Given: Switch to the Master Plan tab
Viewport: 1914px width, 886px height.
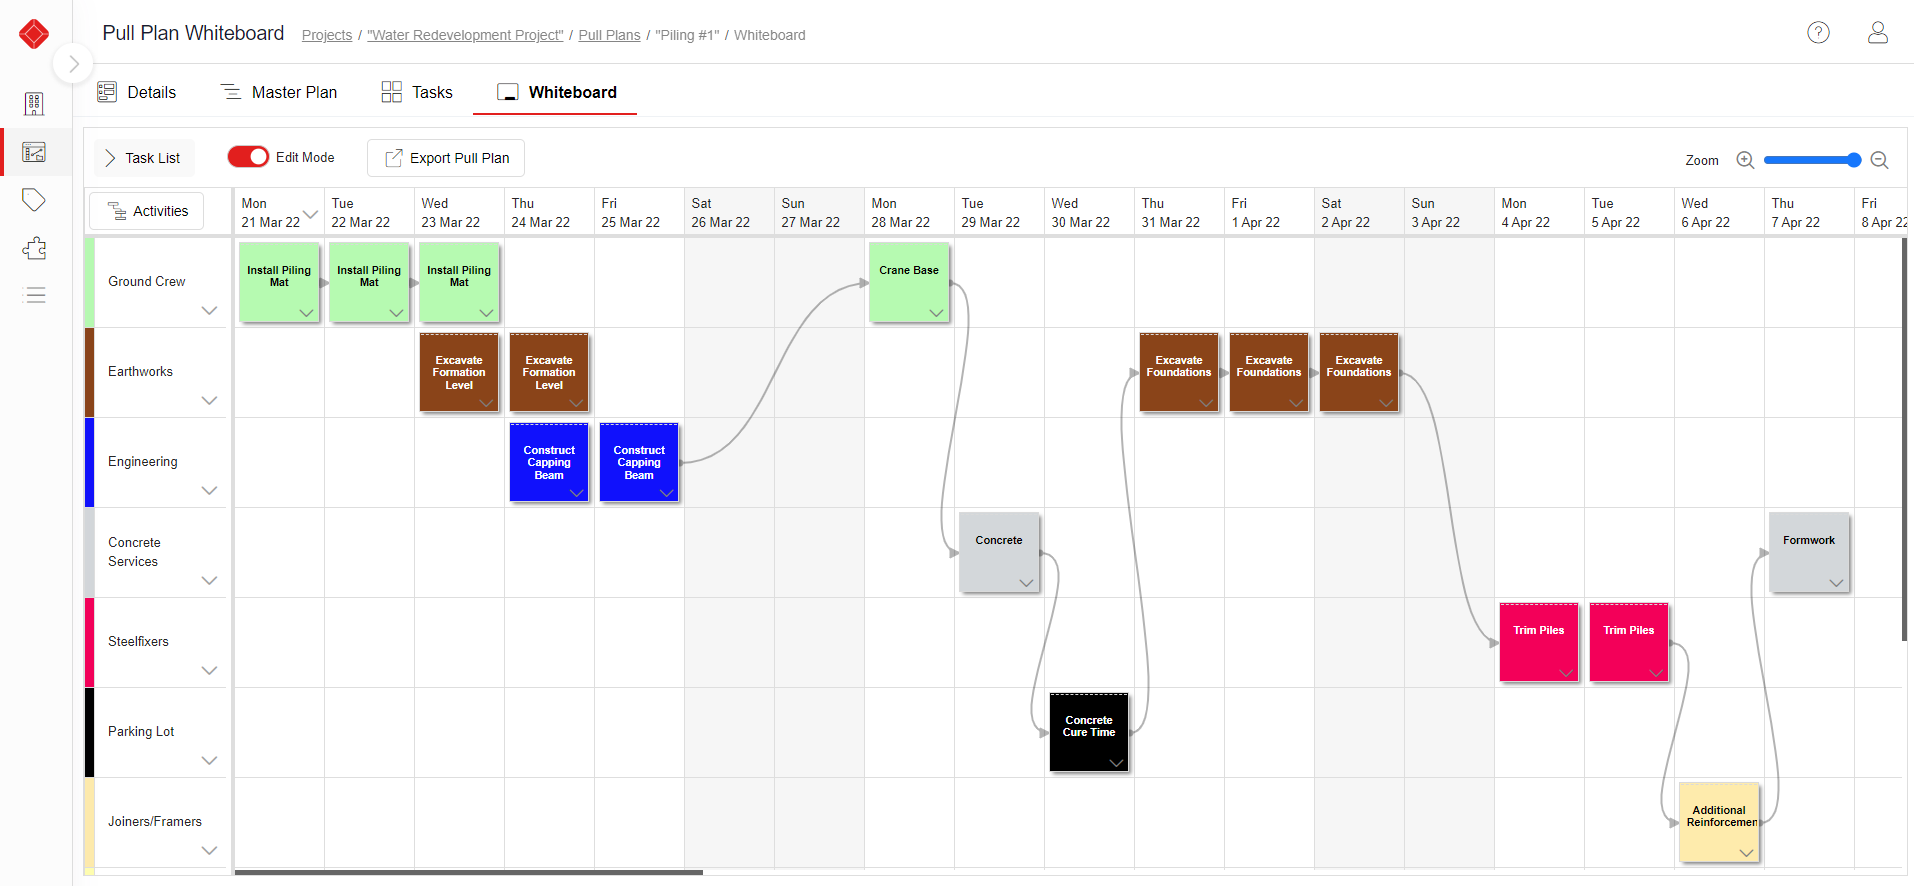Looking at the screenshot, I should (279, 92).
